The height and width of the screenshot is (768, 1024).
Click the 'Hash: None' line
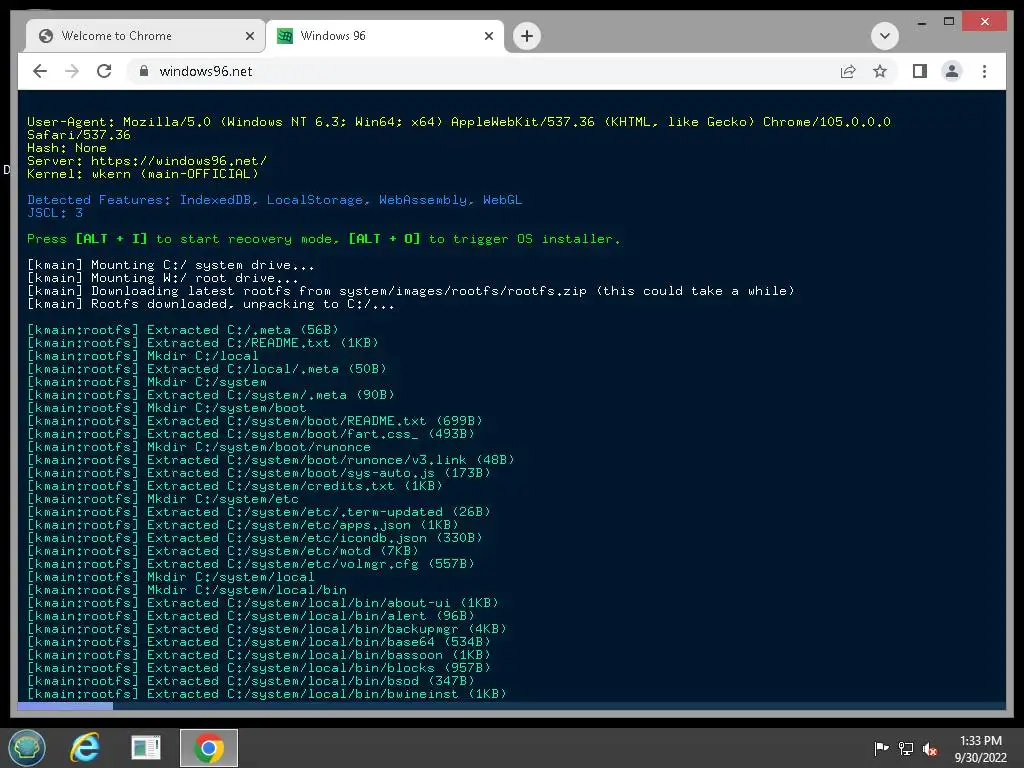[x=67, y=148]
